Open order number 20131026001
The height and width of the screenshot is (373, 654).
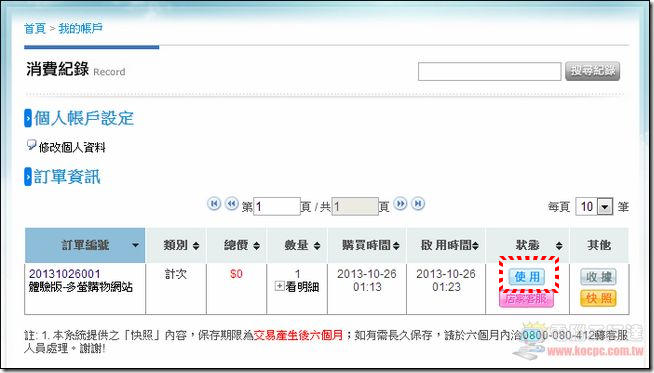65,274
